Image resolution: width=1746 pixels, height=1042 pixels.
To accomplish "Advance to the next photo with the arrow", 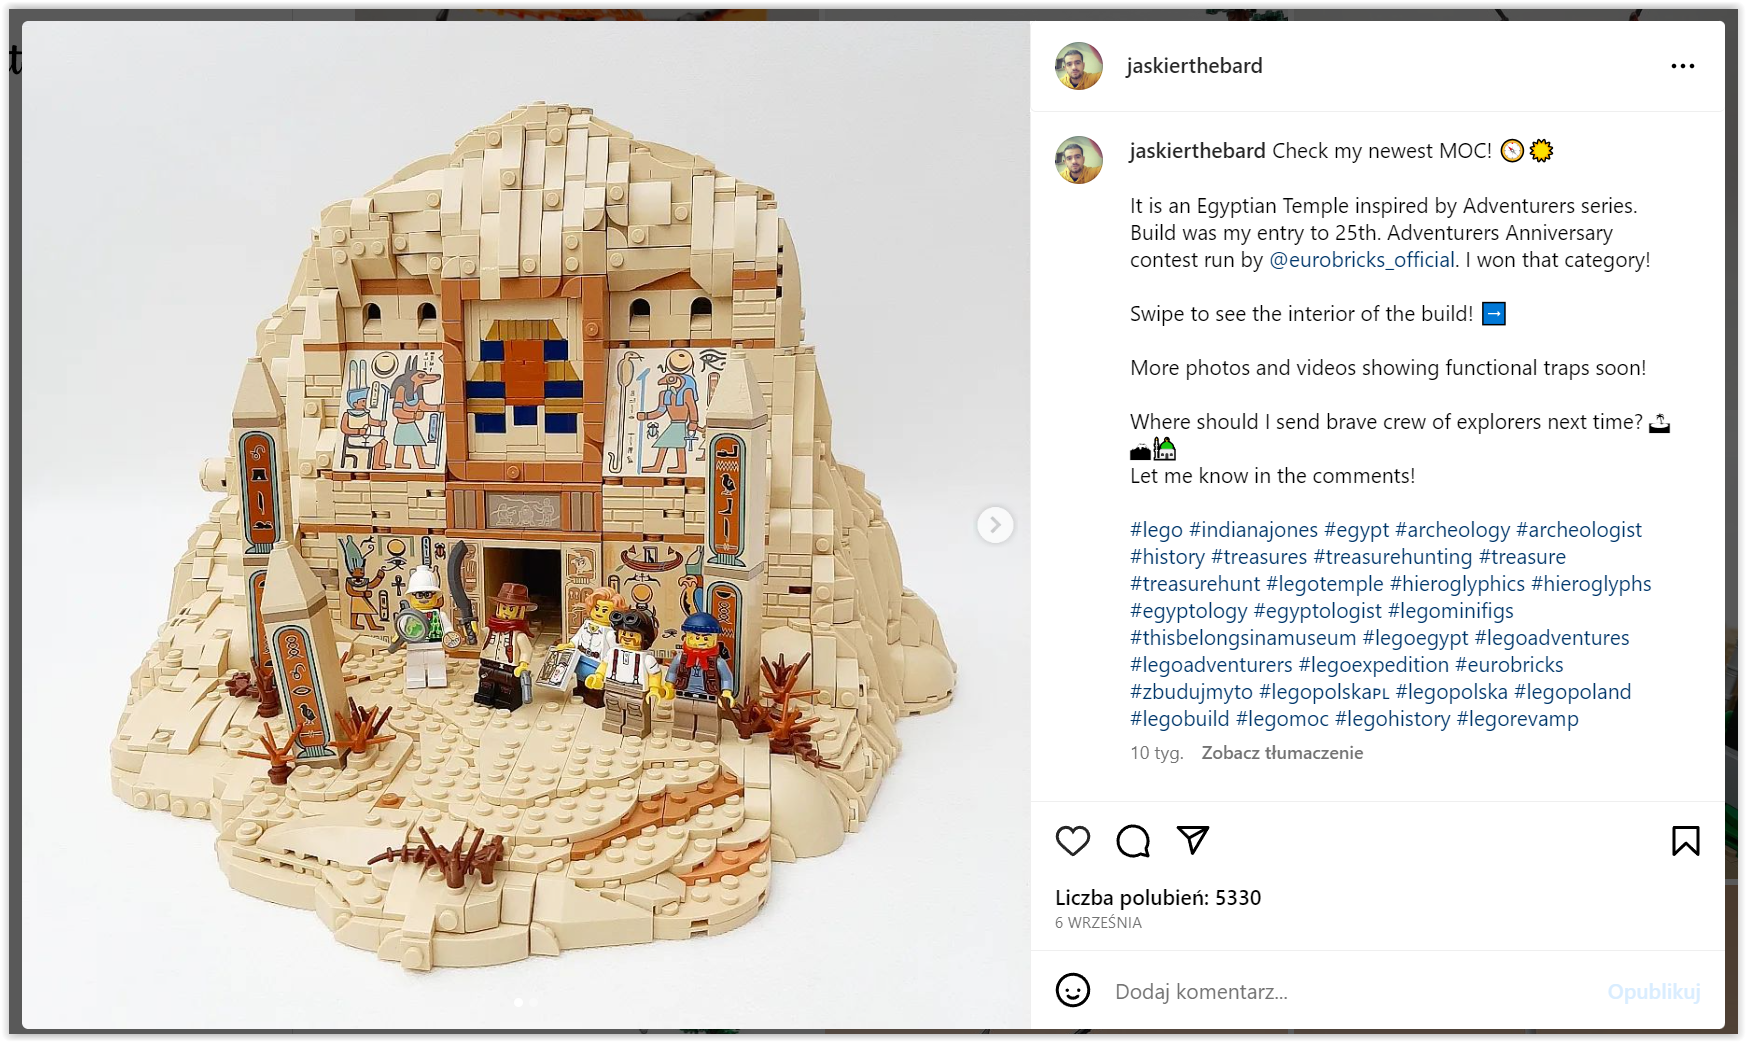I will 995,525.
